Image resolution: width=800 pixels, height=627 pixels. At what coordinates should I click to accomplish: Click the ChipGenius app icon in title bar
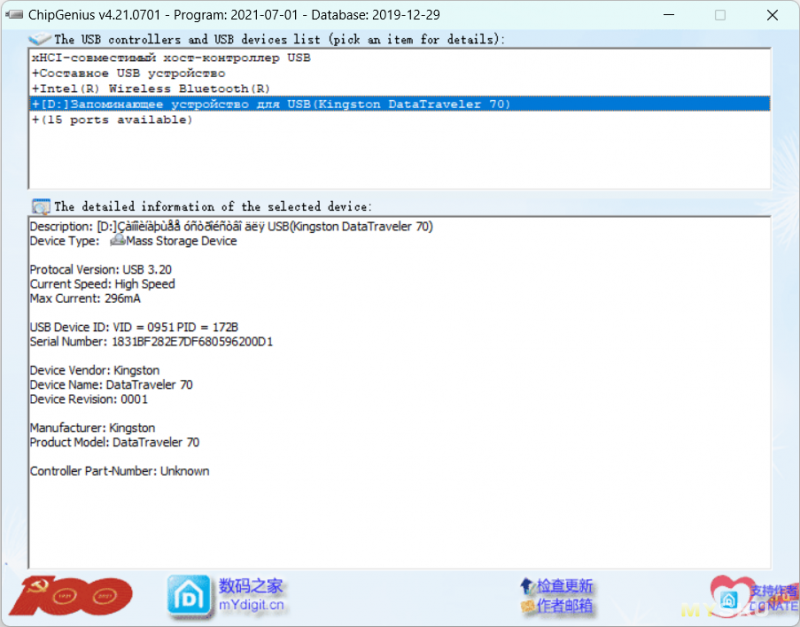coord(14,15)
